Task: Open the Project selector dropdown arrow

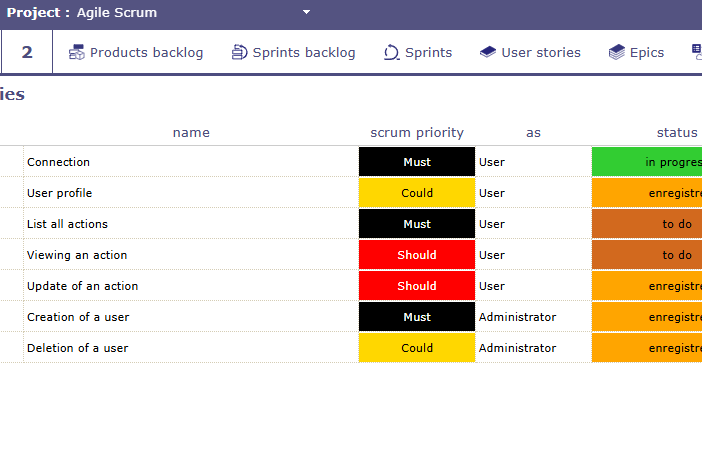Action: pyautogui.click(x=307, y=13)
